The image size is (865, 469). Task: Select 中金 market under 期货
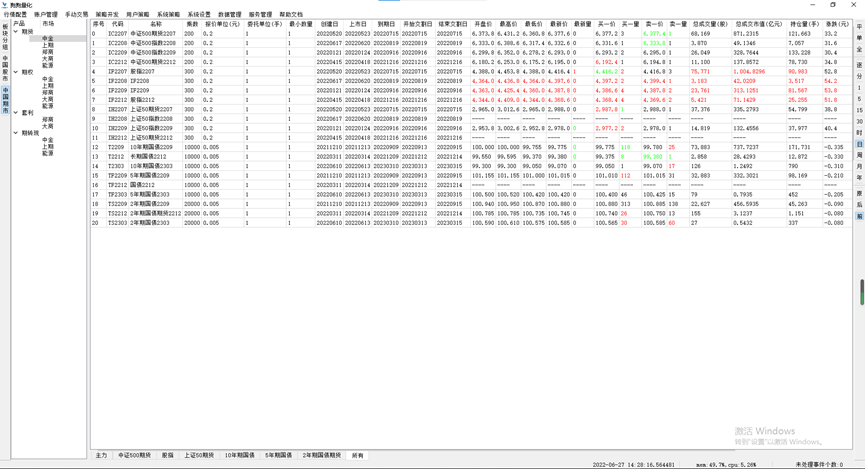(48, 39)
